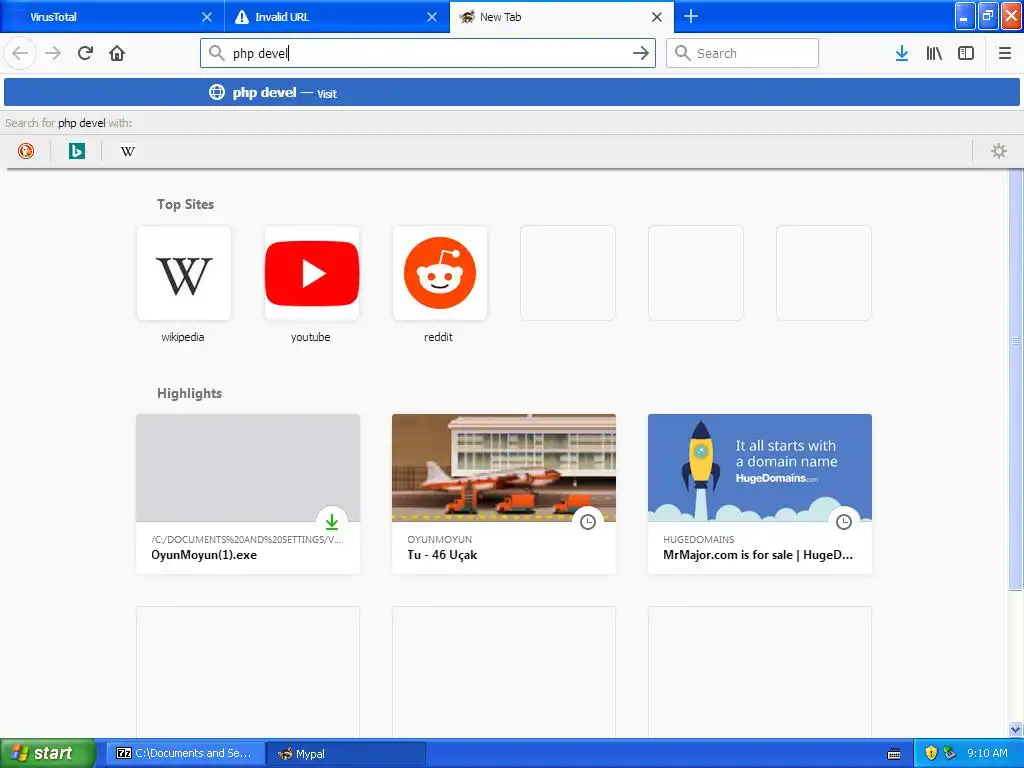Switch to the C:\Documents and Se... taskbar window
Image resolution: width=1024 pixels, height=768 pixels.
(185, 753)
